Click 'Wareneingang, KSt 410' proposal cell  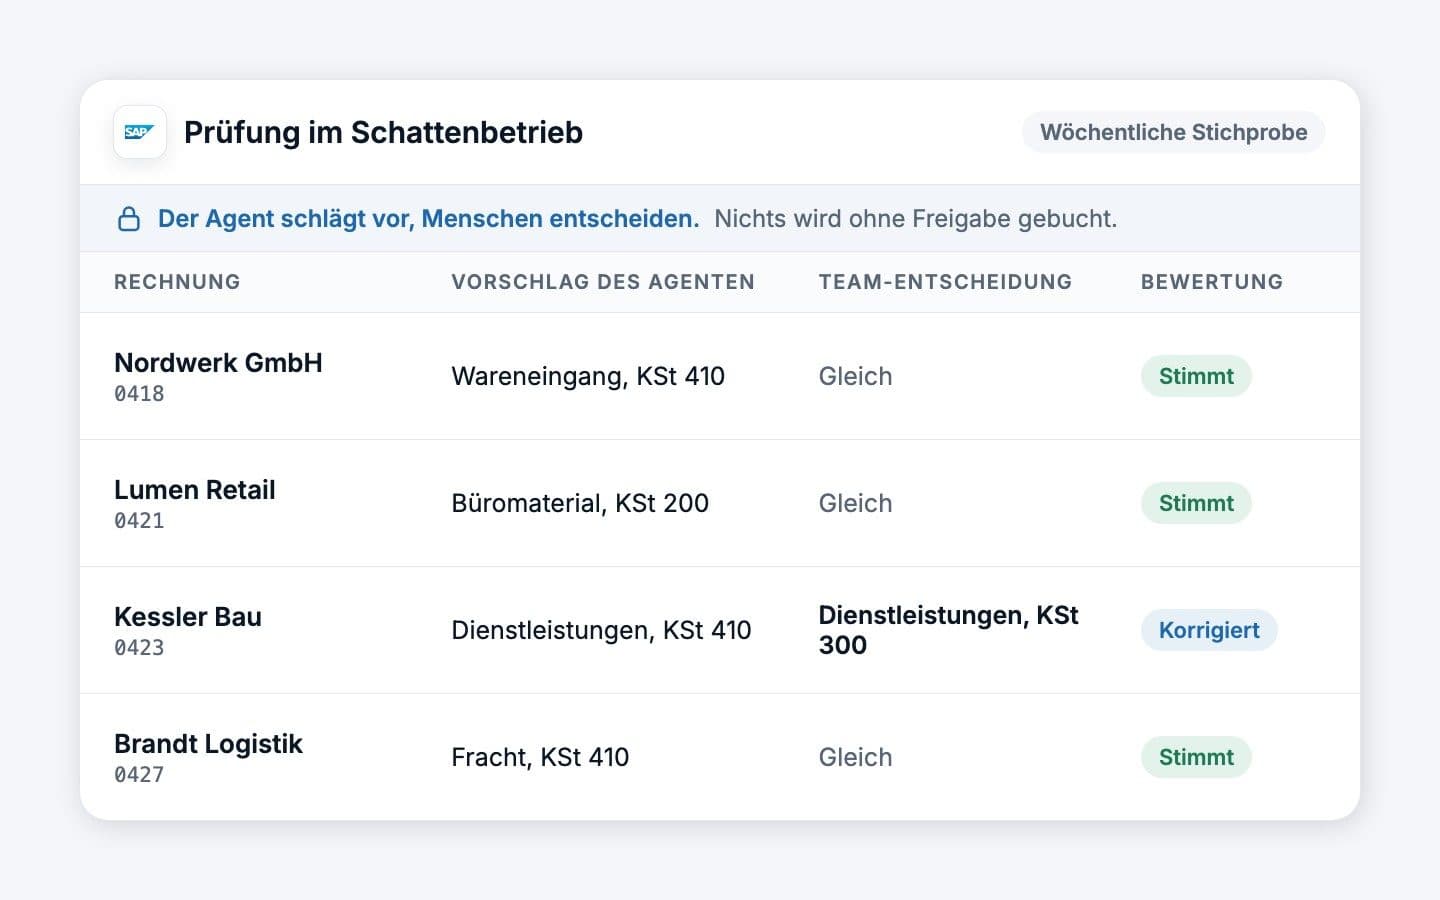(x=588, y=376)
